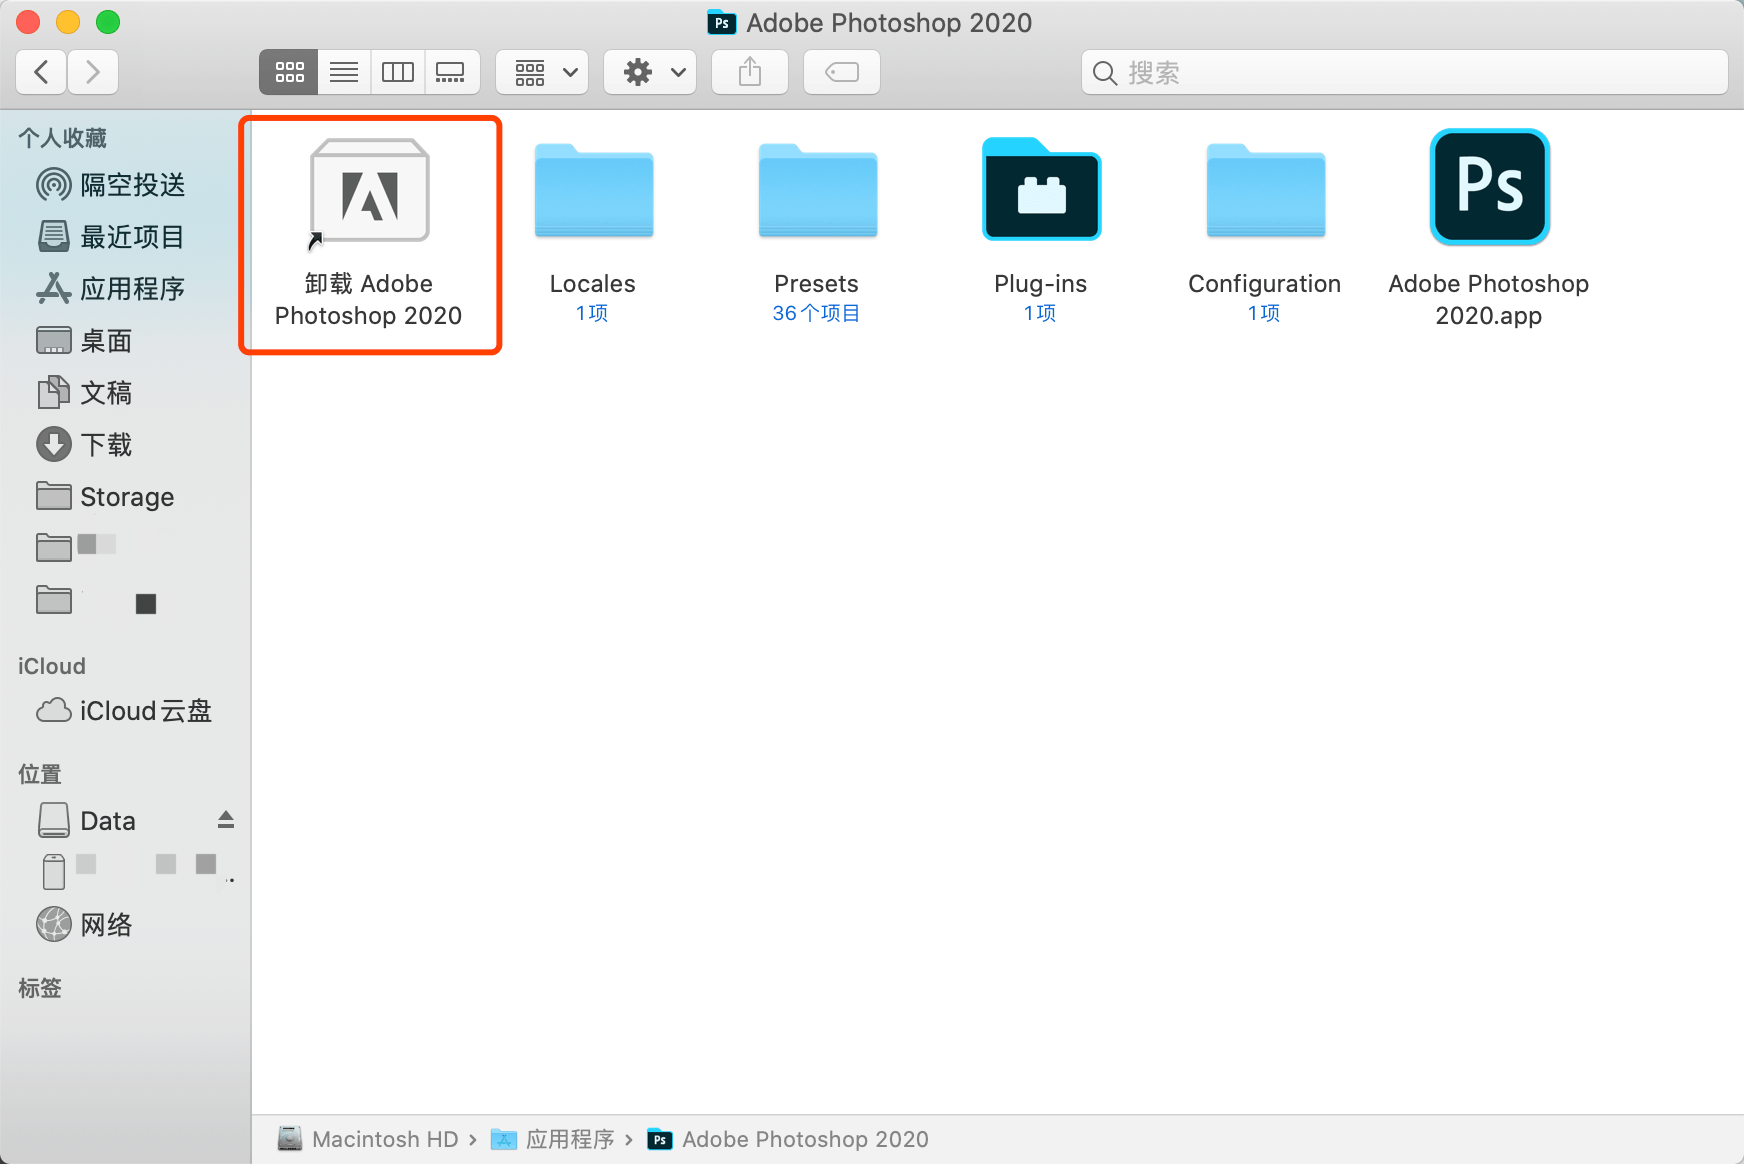Viewport: 1744px width, 1164px height.
Task: Switch to list view mode
Action: pos(344,72)
